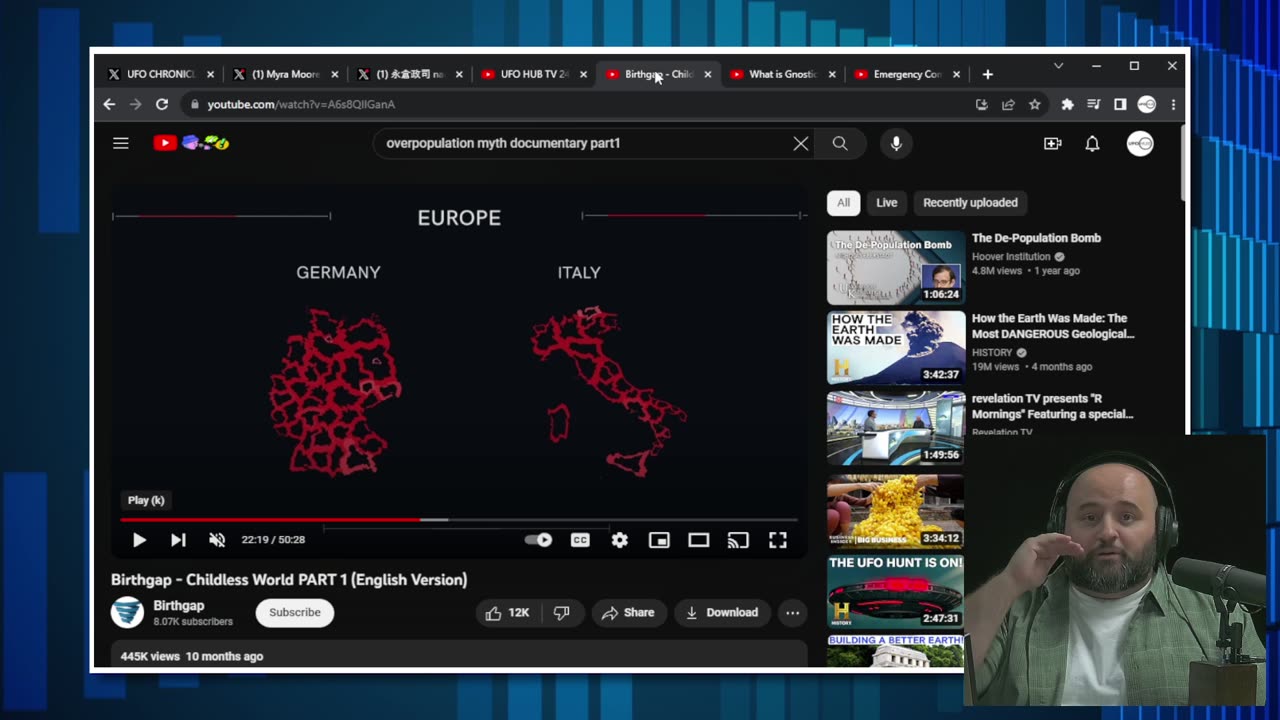Click Hoover Institution channel name
This screenshot has height=720, width=1280.
tap(1011, 257)
